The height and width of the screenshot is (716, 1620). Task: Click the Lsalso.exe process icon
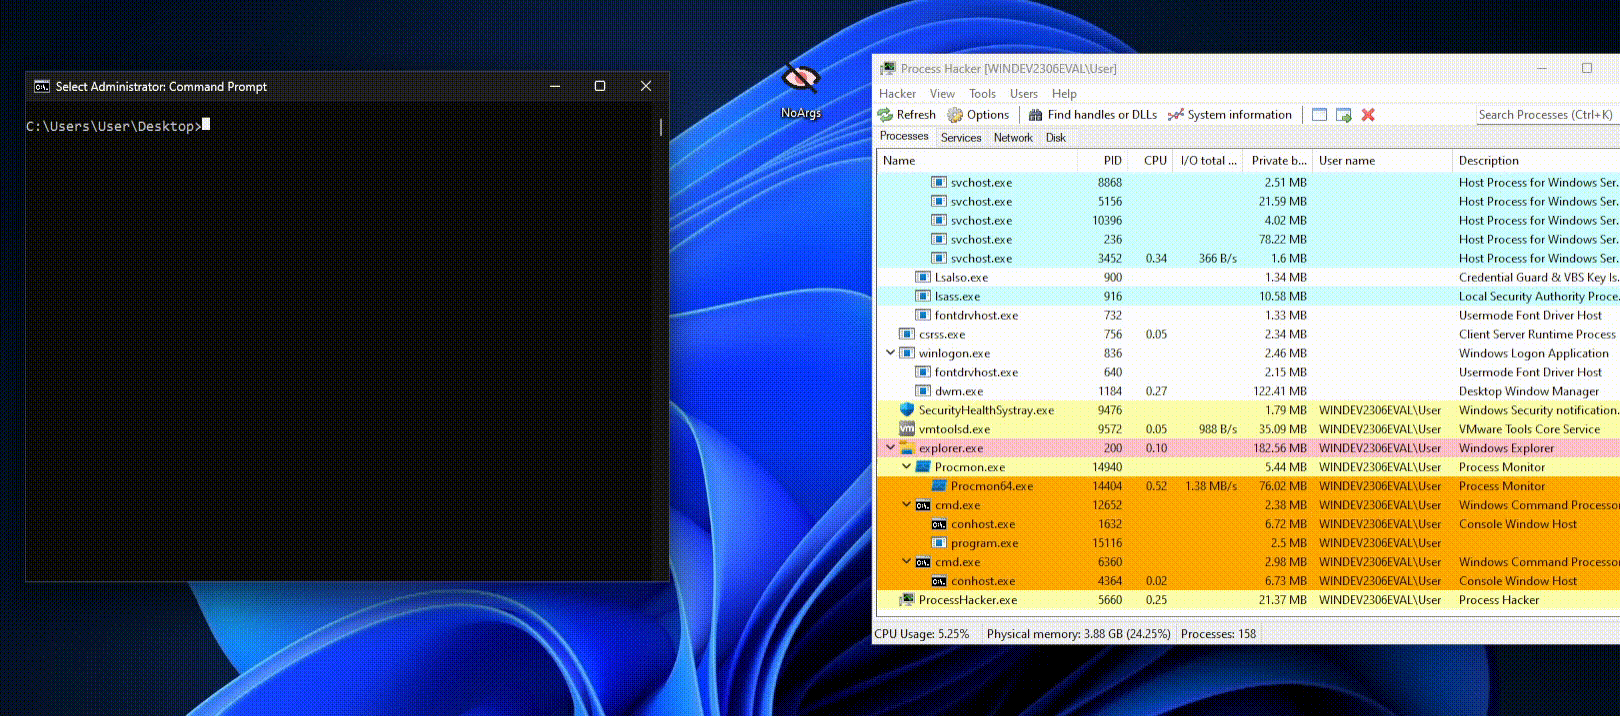(x=923, y=277)
